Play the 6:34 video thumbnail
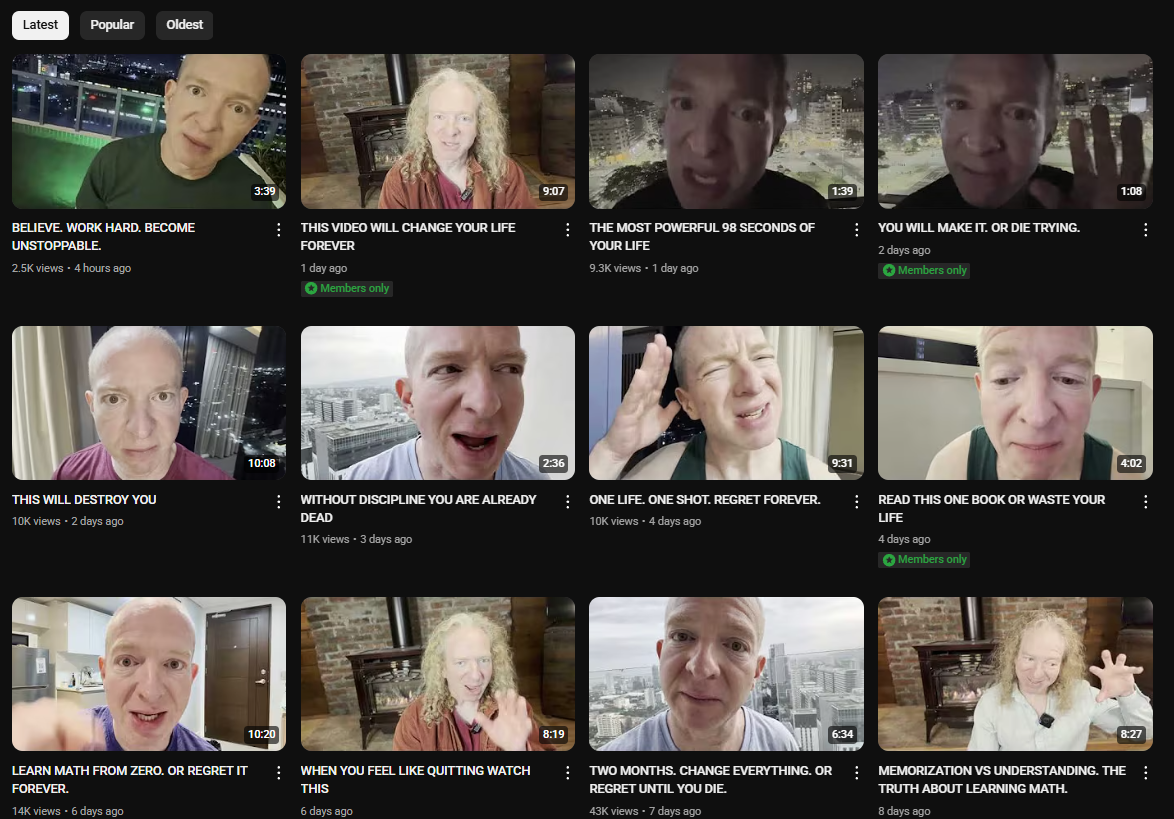Screen dimensions: 1174x819 726,674
